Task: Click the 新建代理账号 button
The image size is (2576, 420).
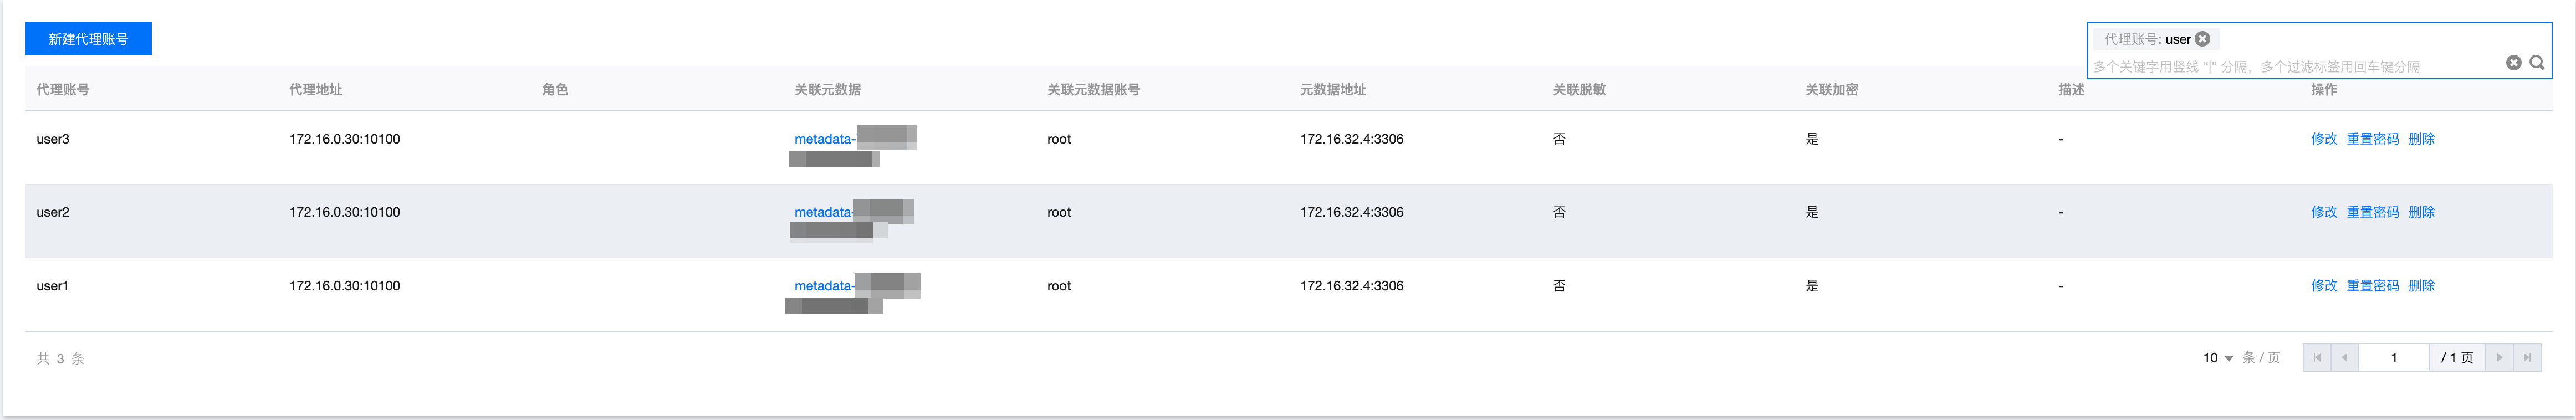Action: (x=88, y=39)
